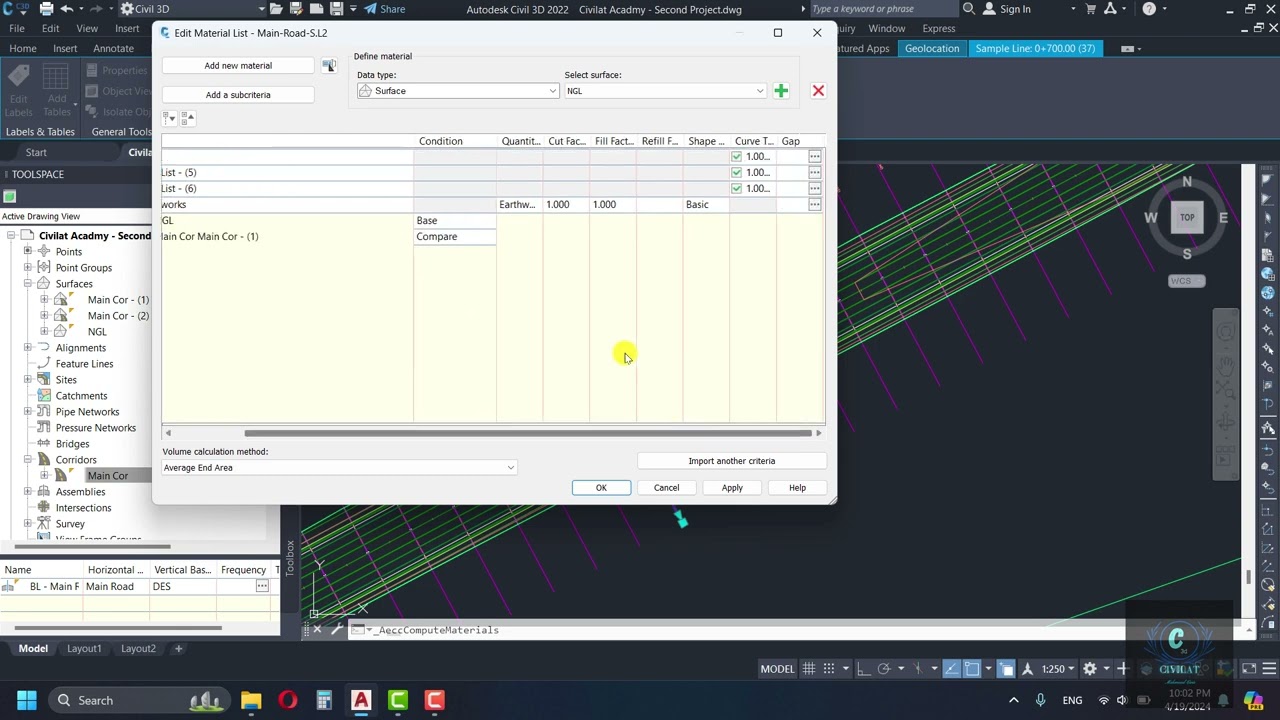Switch to the Start drawing tab
The image size is (1280, 720).
coord(36,152)
